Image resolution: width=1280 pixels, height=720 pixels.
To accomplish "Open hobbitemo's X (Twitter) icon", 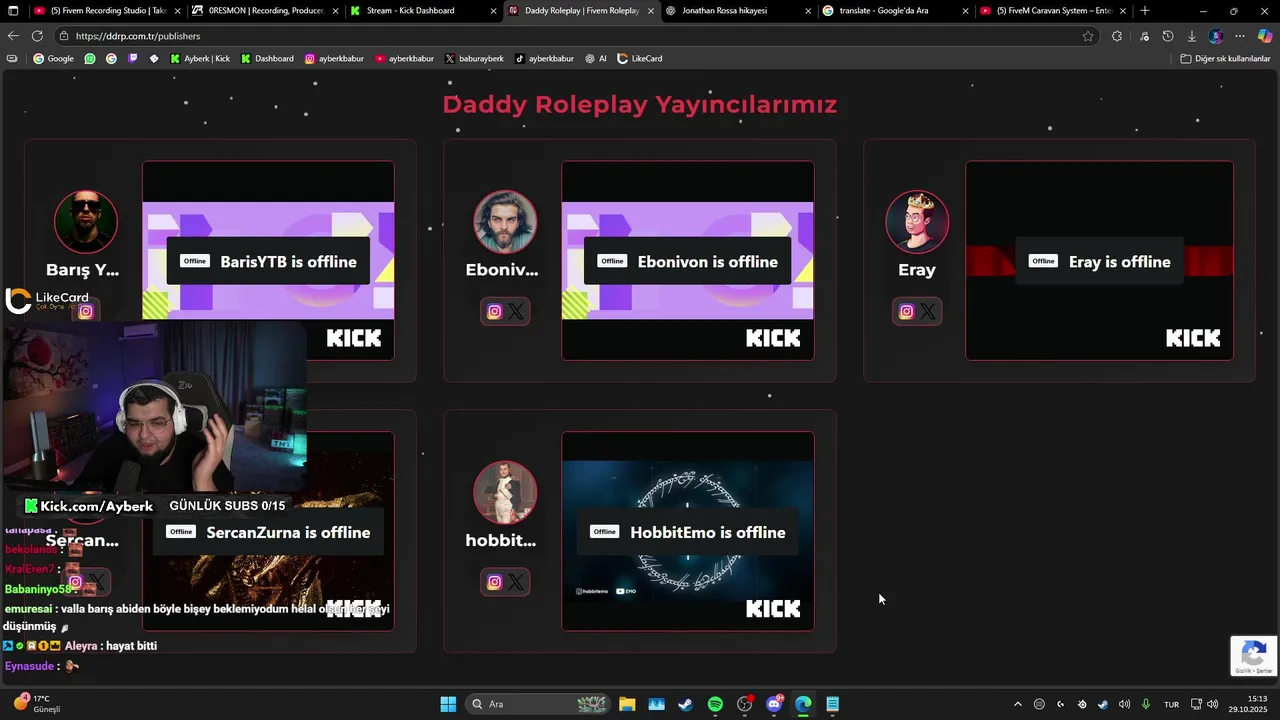I will click(x=516, y=582).
